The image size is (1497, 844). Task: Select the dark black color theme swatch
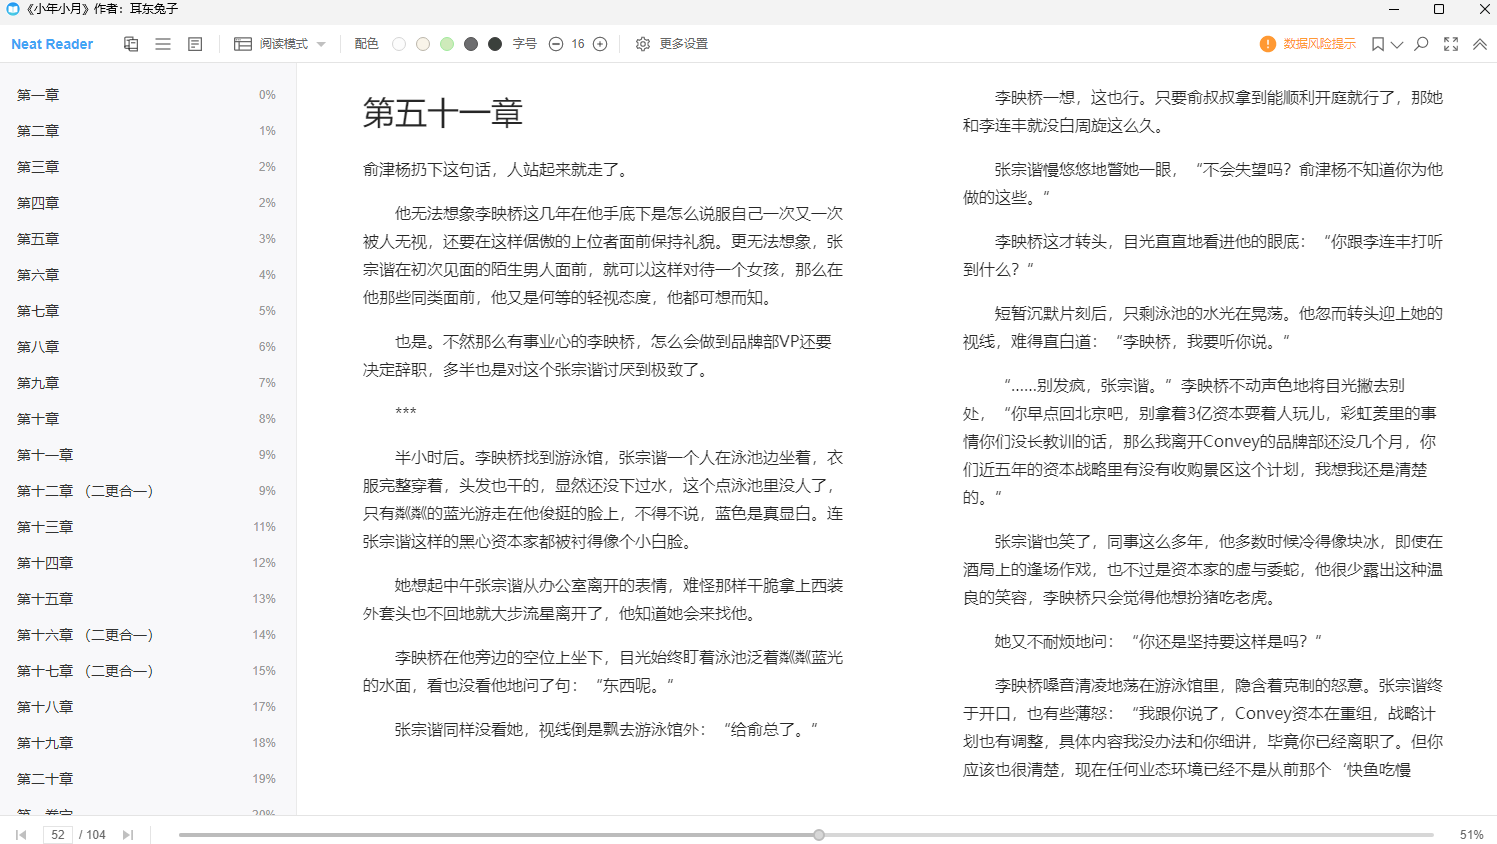click(495, 44)
